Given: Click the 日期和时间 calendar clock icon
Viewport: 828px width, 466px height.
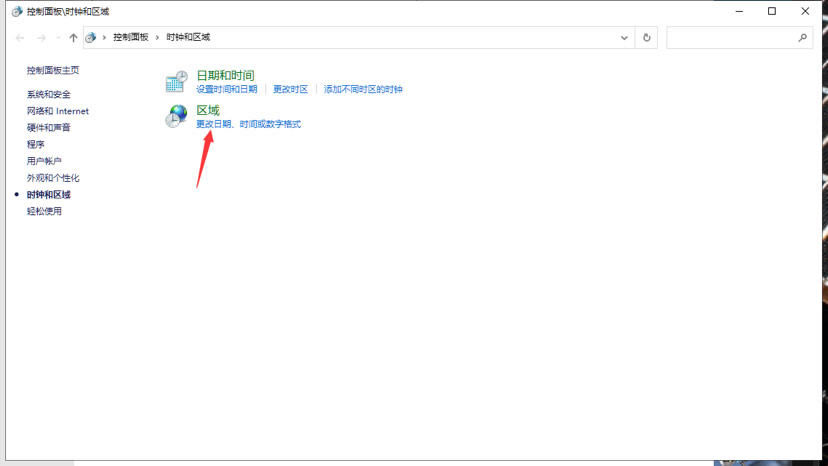Looking at the screenshot, I should [176, 82].
